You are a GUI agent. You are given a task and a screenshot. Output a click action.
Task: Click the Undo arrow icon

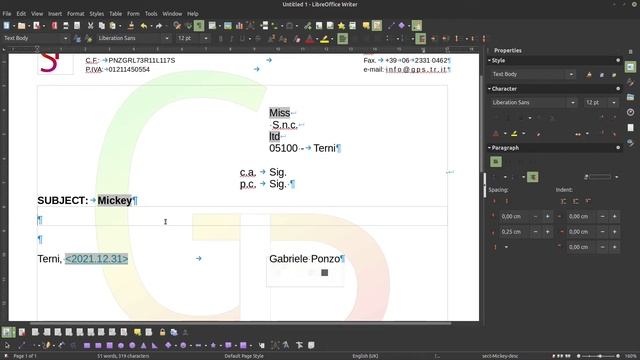(x=144, y=26)
